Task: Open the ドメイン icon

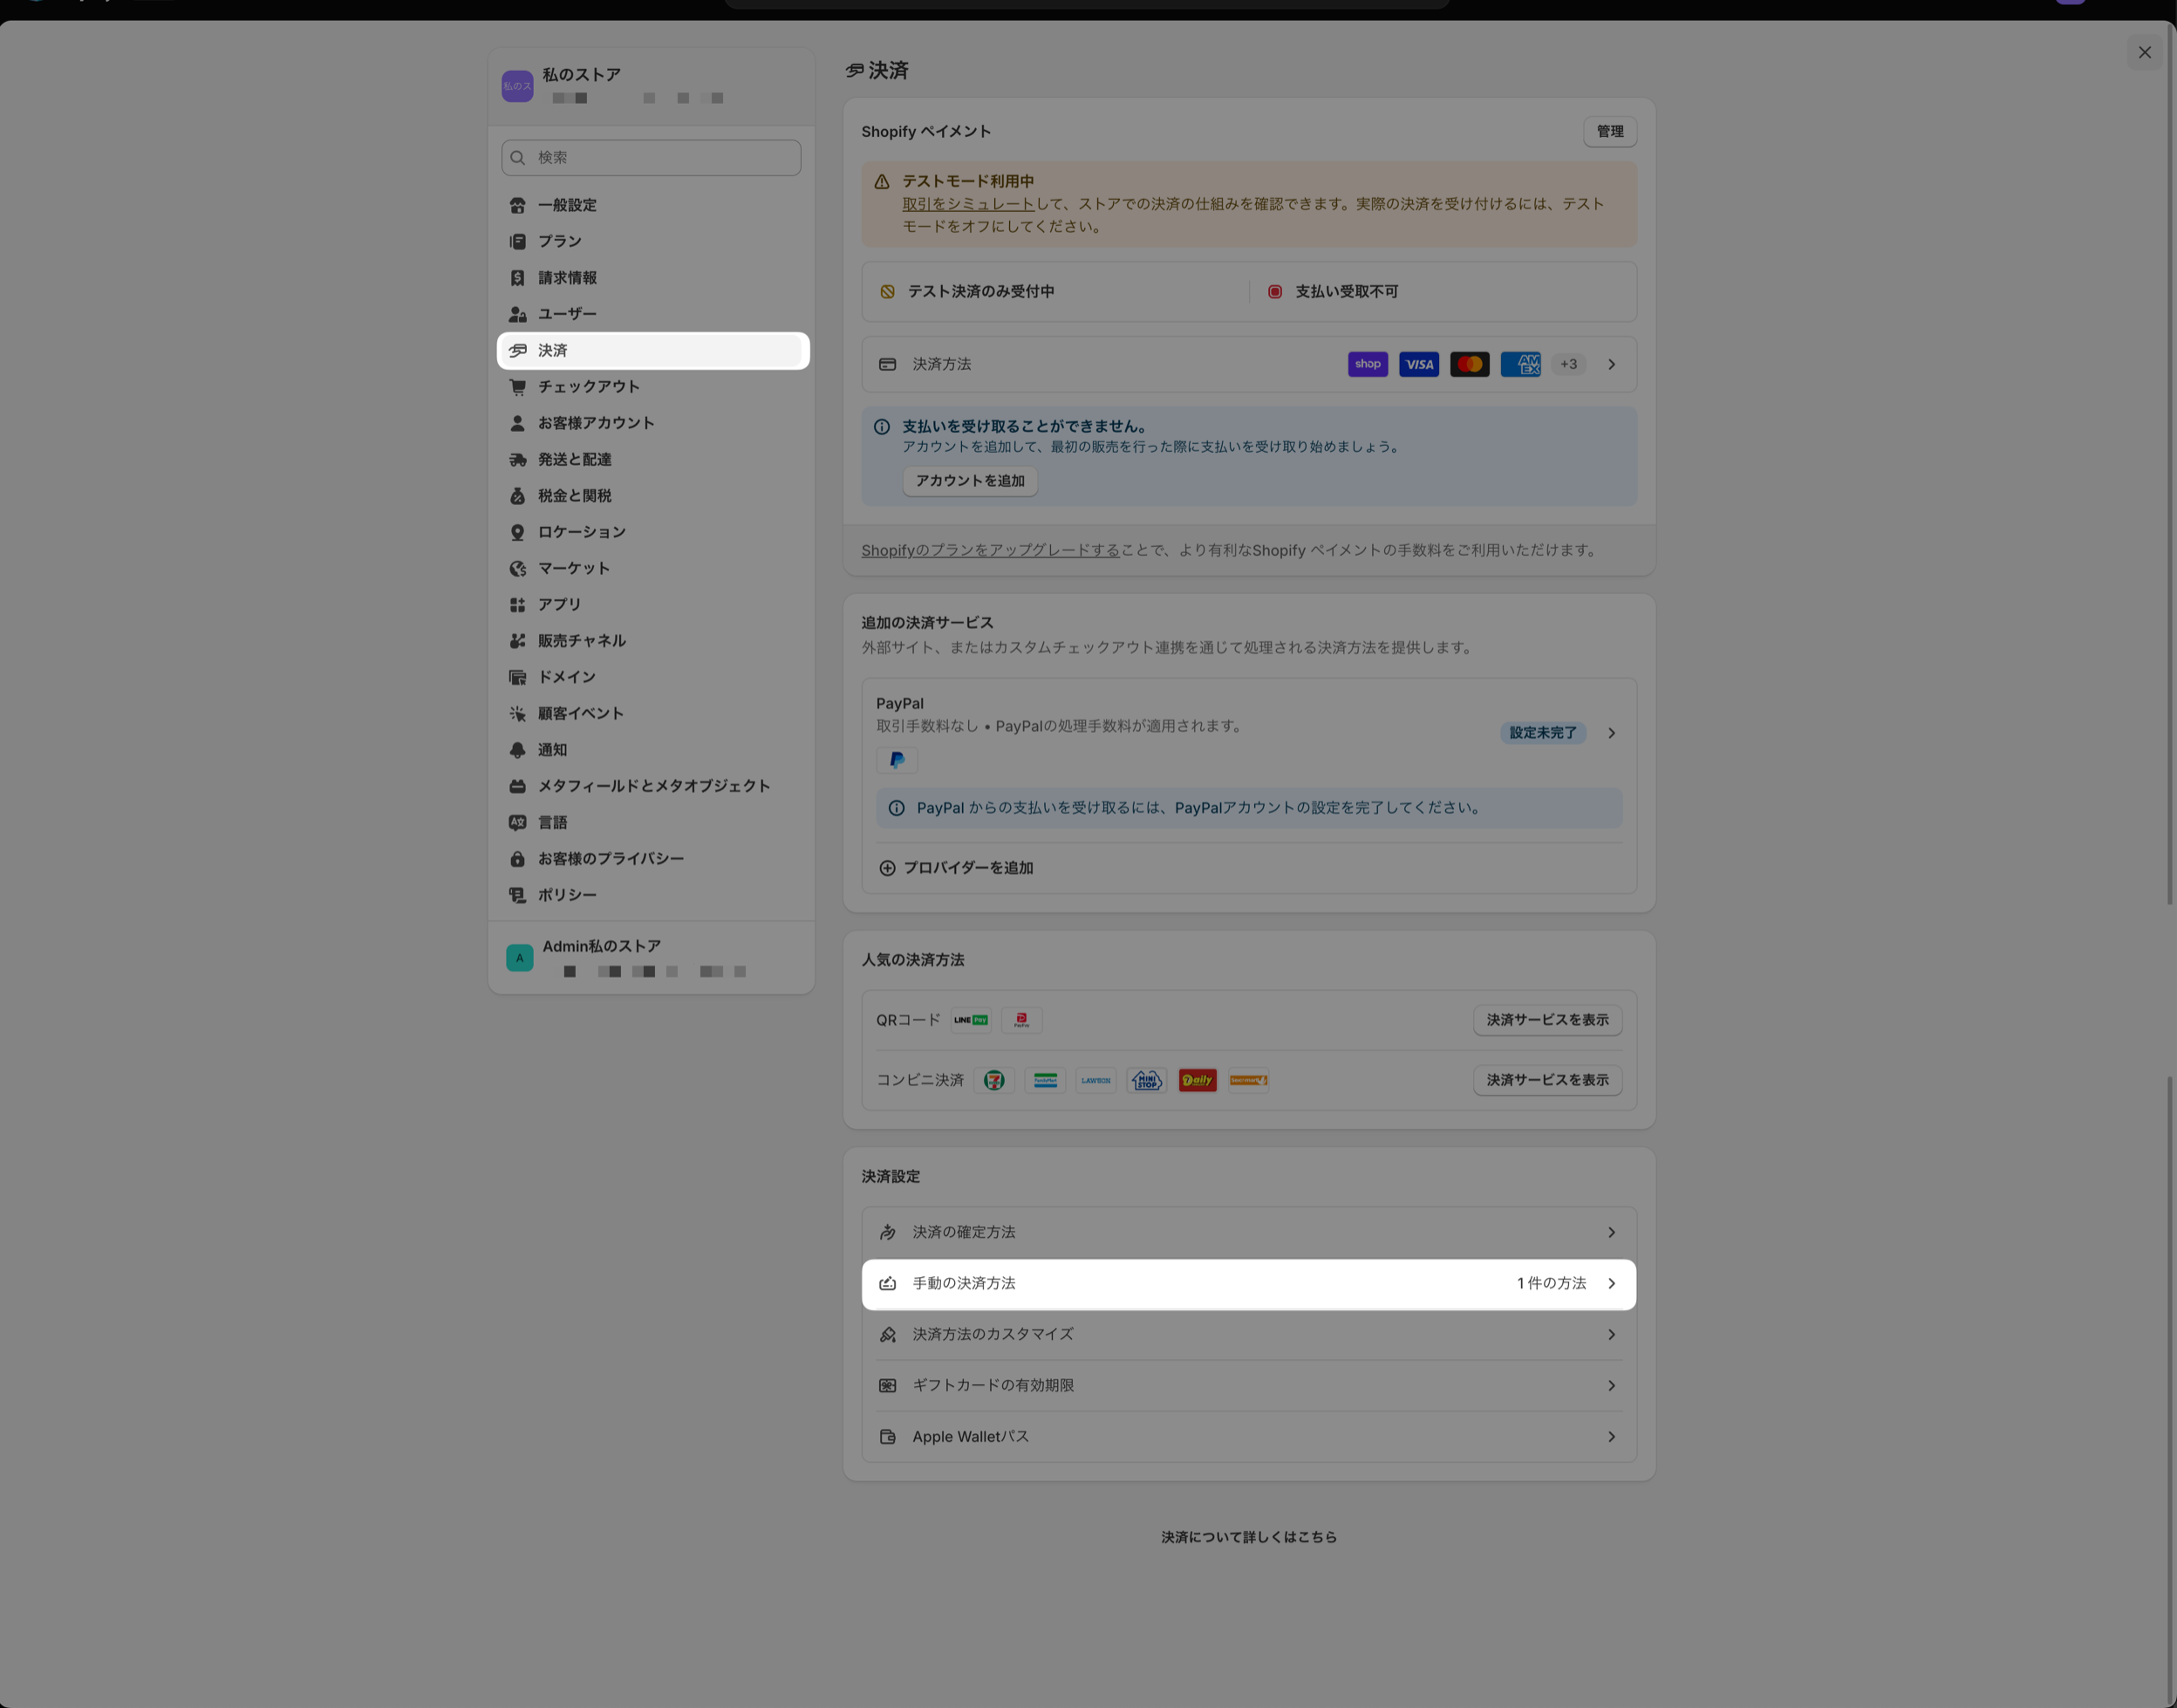Action: pyautogui.click(x=517, y=677)
